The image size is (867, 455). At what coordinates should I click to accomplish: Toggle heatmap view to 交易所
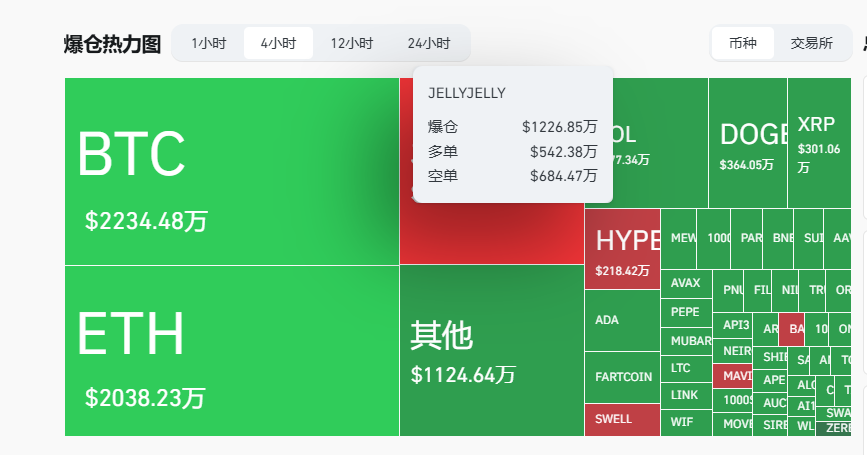tap(811, 43)
